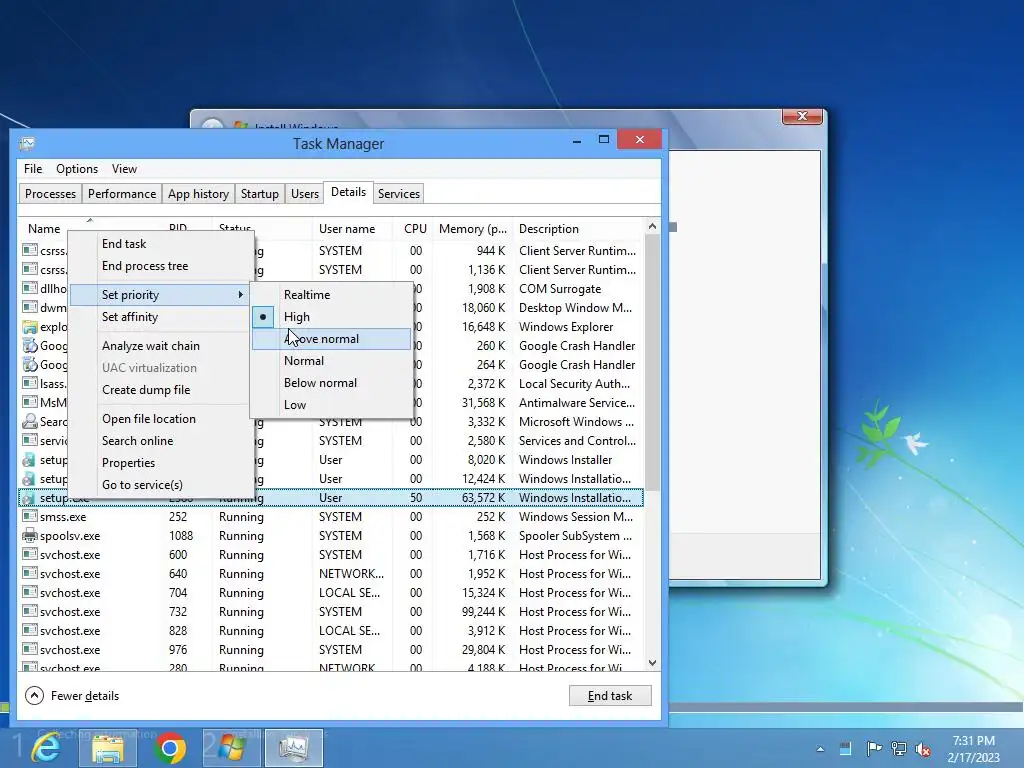
Task: Open the App history tab
Action: (199, 193)
